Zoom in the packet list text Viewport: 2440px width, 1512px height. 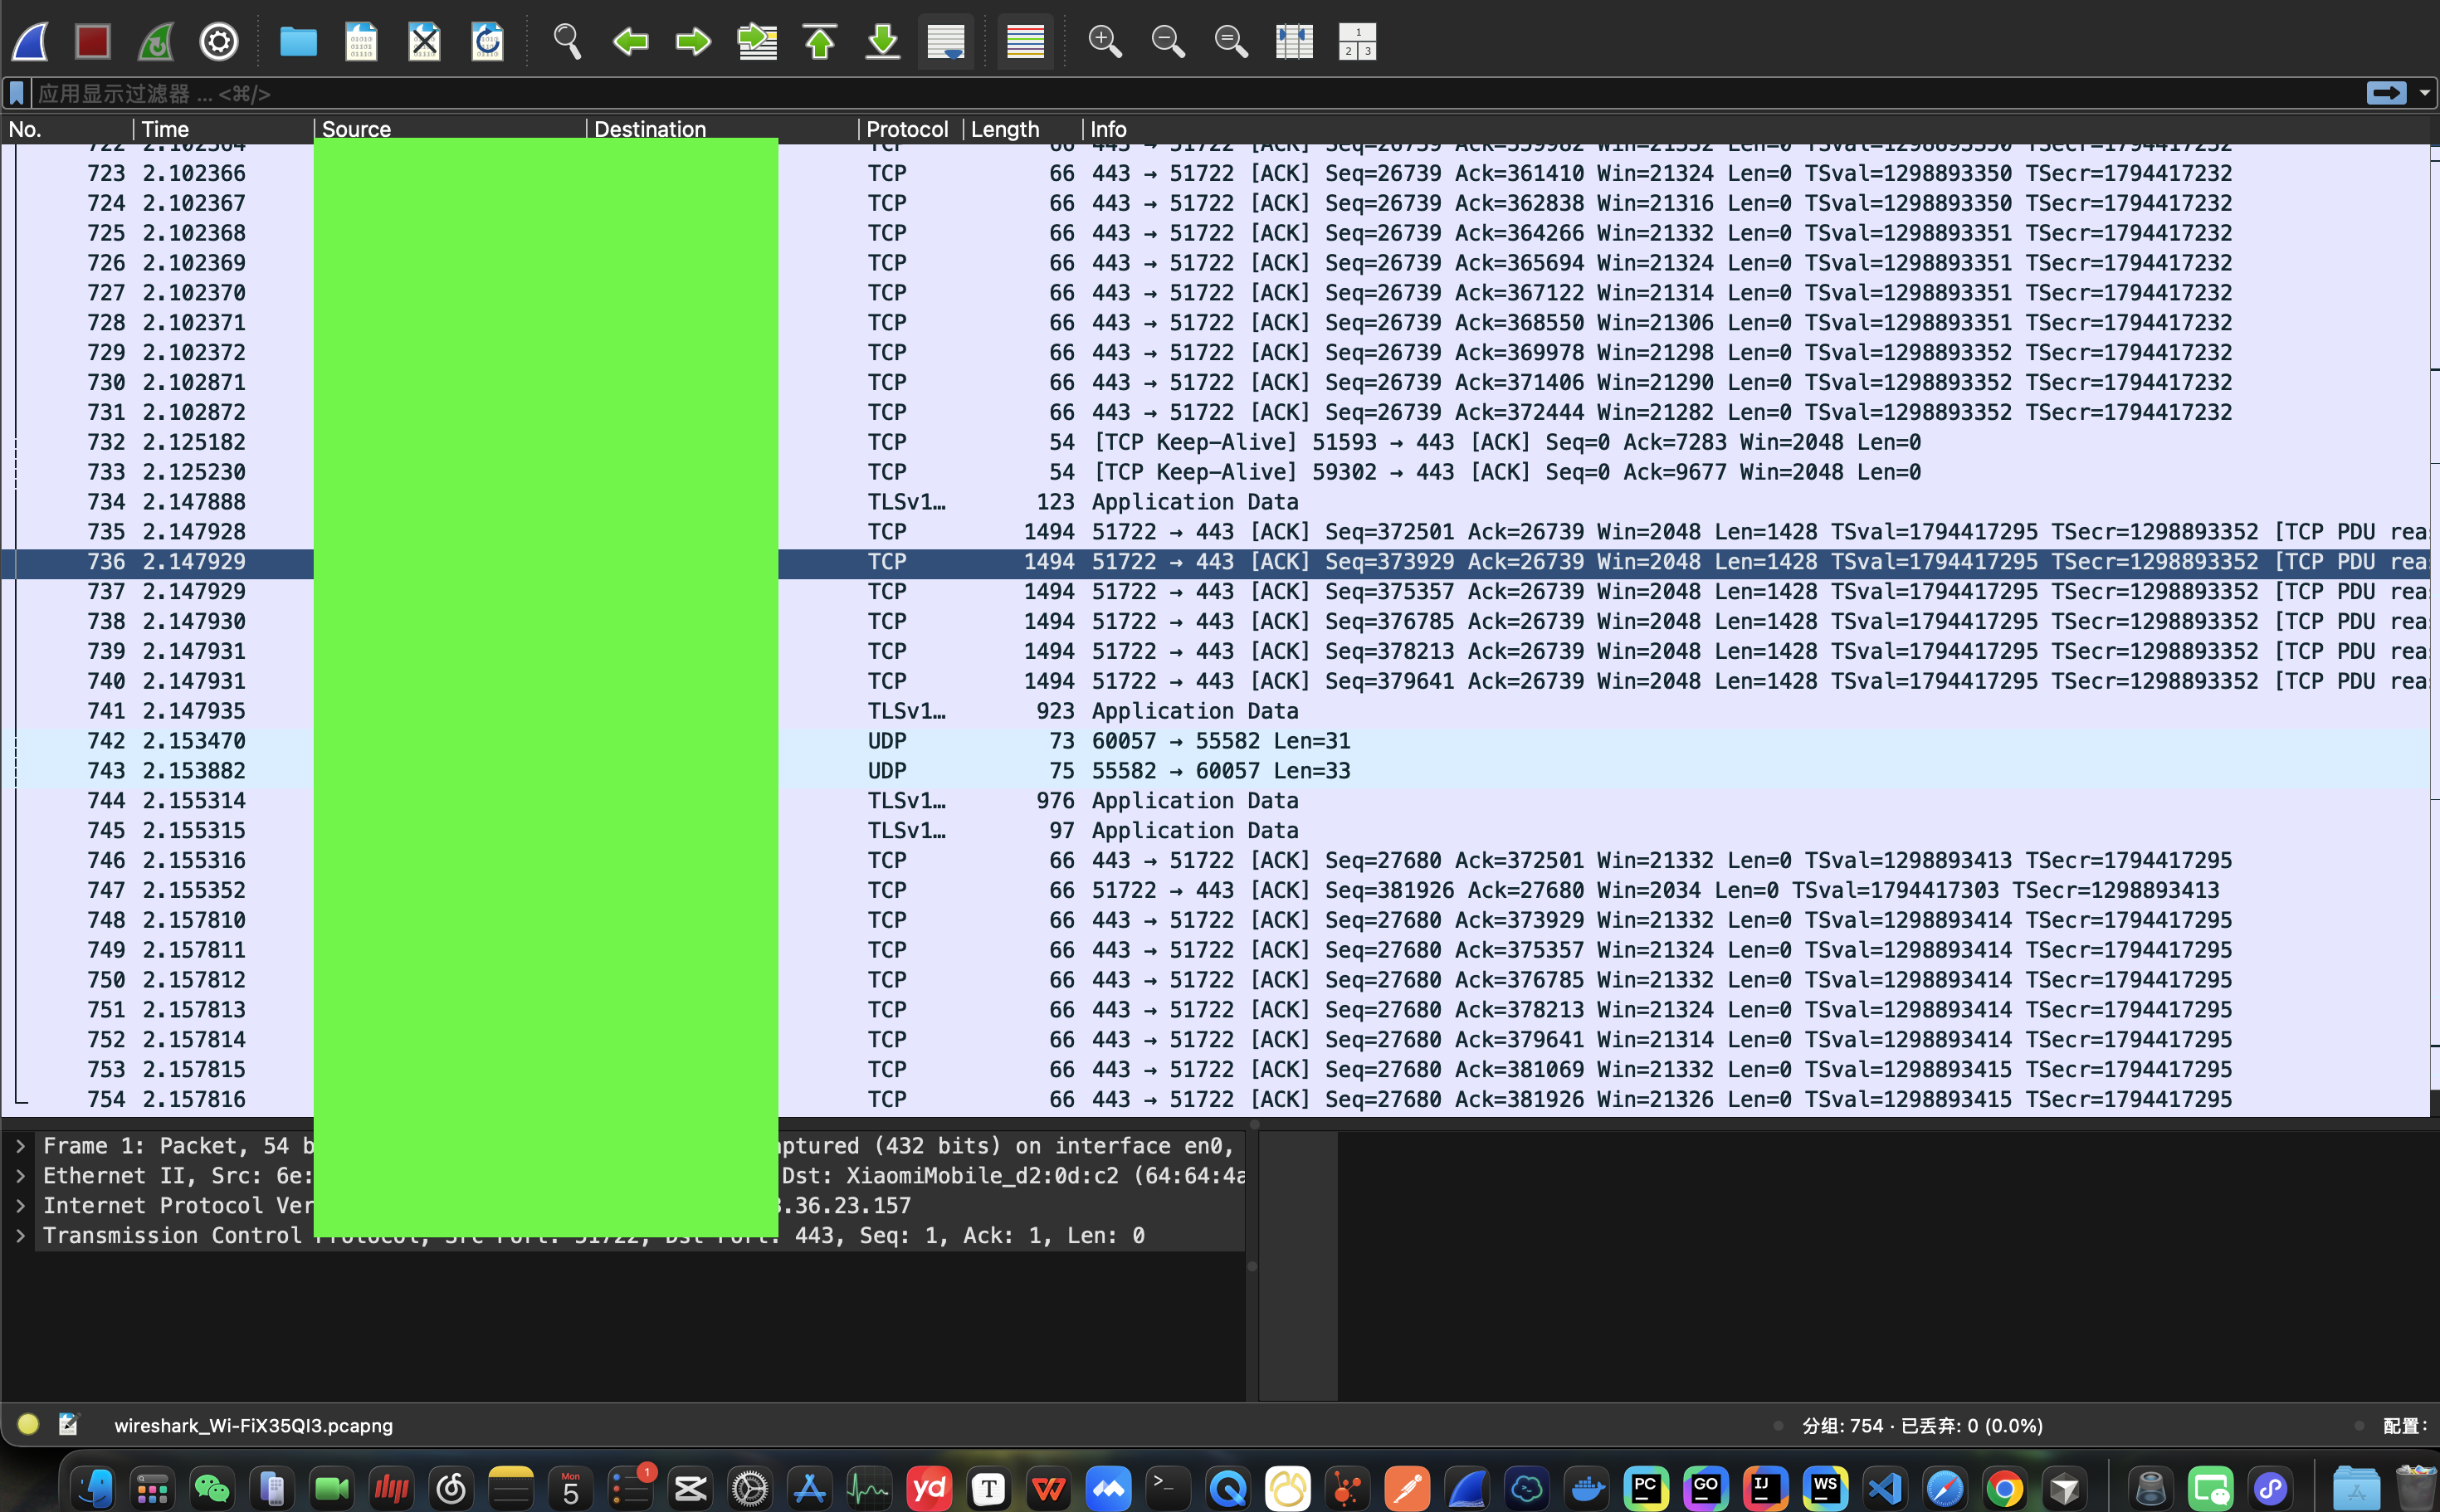point(1105,42)
